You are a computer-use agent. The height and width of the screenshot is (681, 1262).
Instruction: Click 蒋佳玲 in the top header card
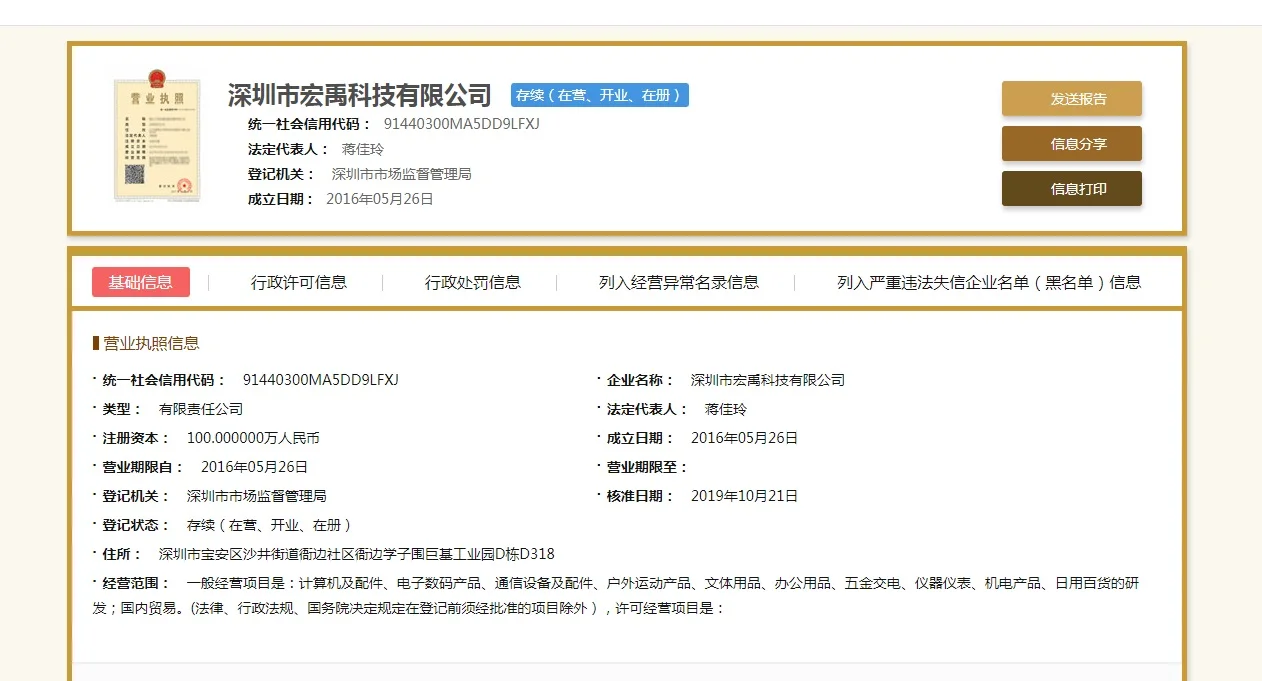pyautogui.click(x=363, y=149)
